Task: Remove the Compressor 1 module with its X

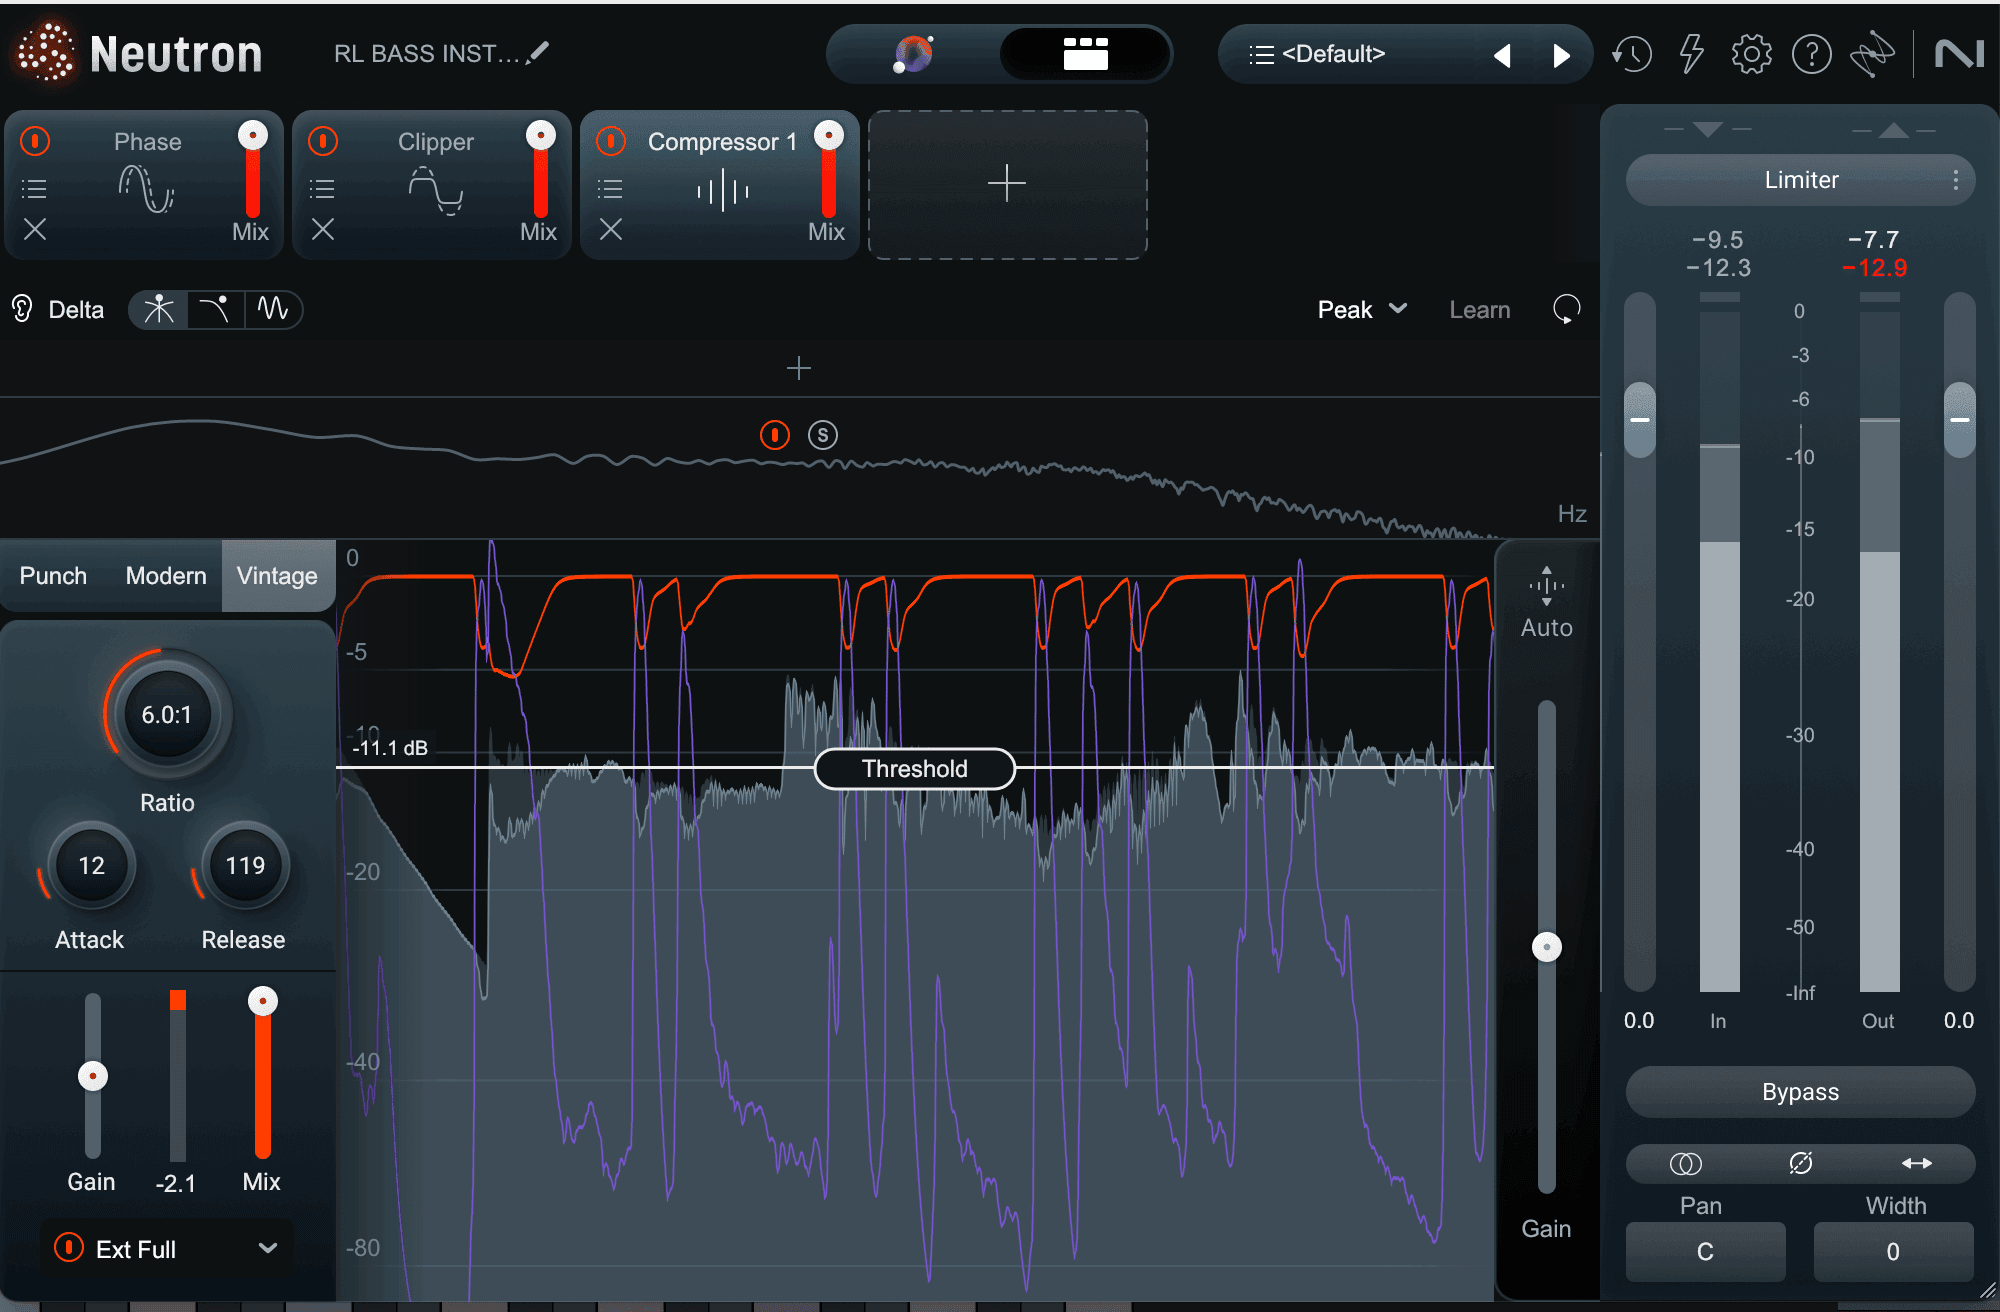Action: [x=611, y=230]
